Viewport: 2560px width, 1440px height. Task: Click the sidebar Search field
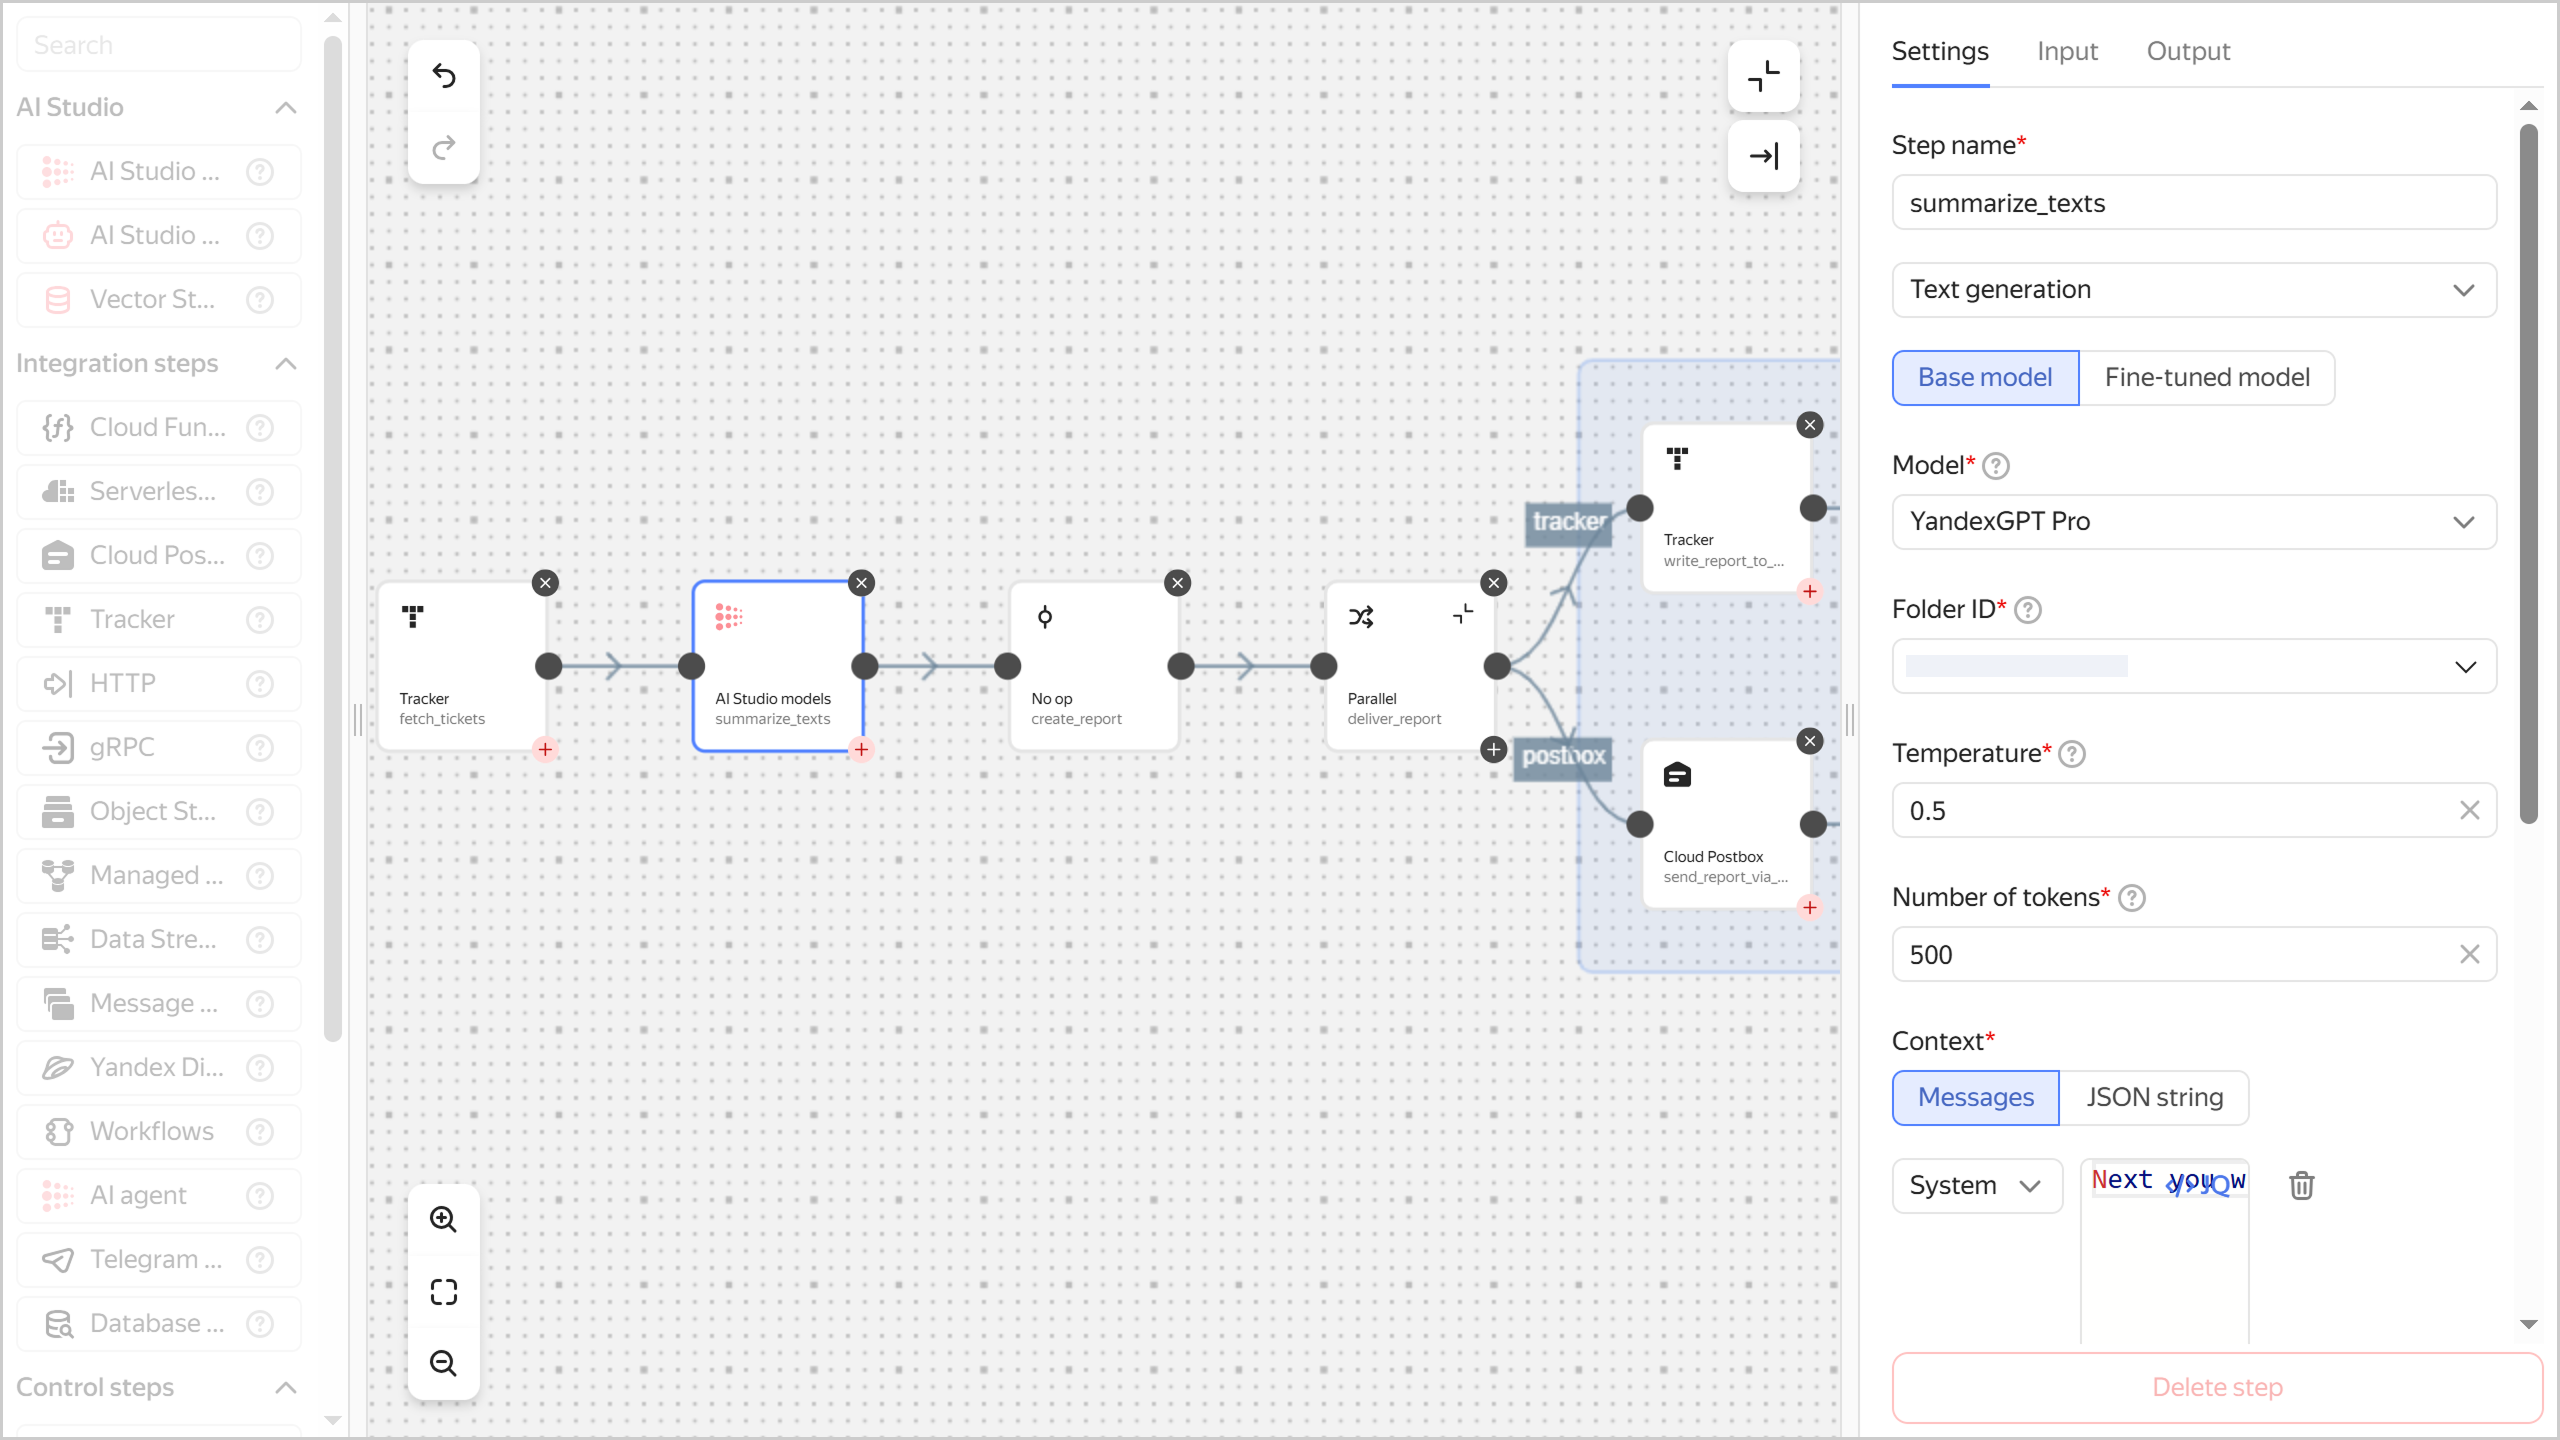tap(157, 44)
